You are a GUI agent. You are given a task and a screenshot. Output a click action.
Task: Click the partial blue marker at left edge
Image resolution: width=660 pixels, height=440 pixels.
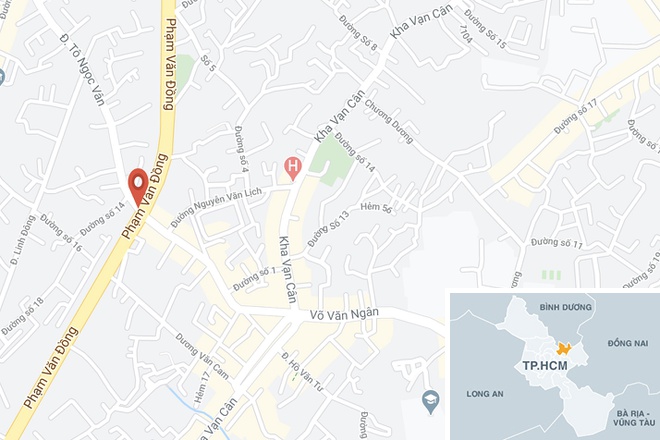pyautogui.click(x=2, y=77)
